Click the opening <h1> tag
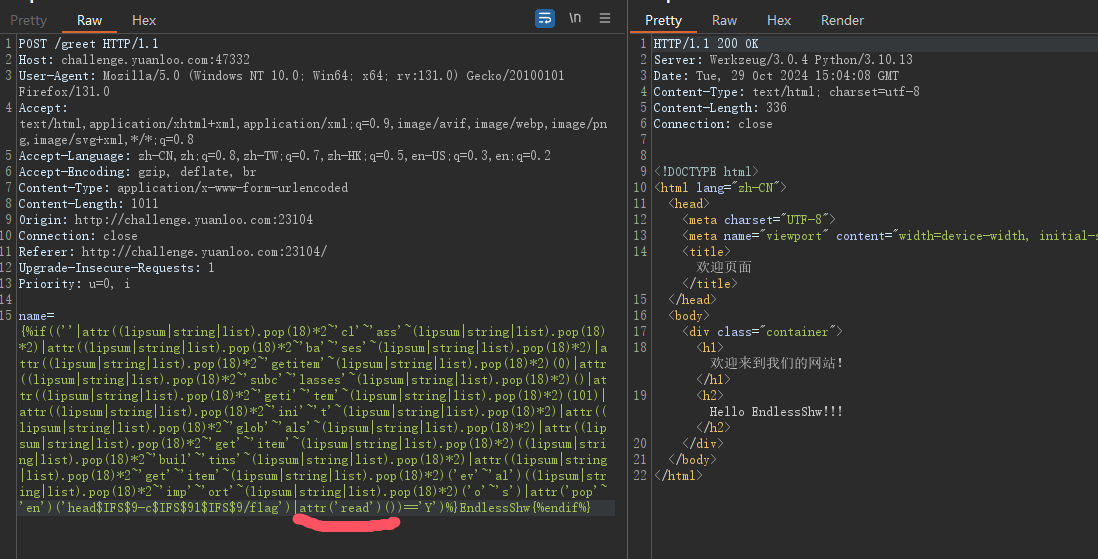Viewport: 1098px width, 559px height. (709, 347)
